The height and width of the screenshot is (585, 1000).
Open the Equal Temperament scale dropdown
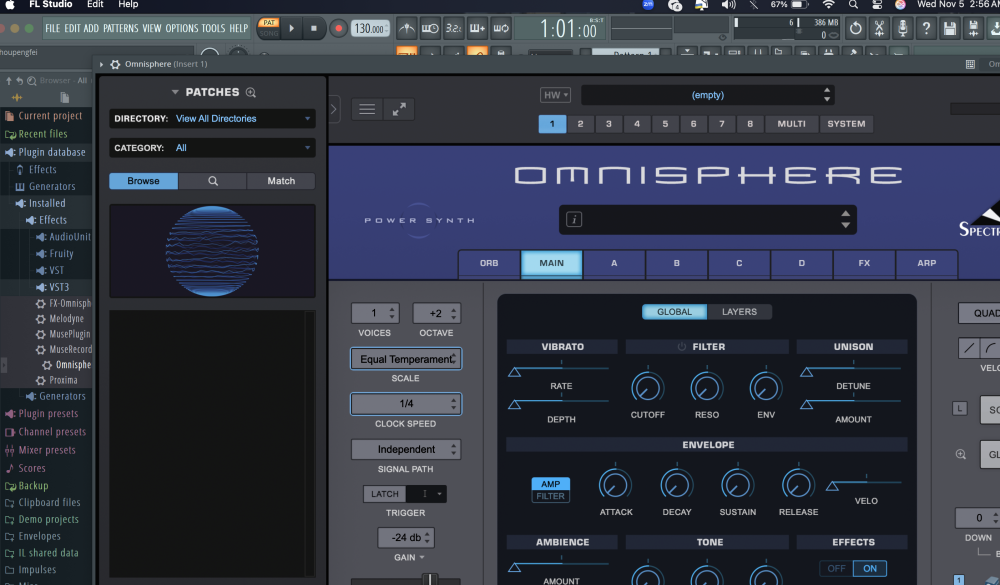pyautogui.click(x=405, y=359)
